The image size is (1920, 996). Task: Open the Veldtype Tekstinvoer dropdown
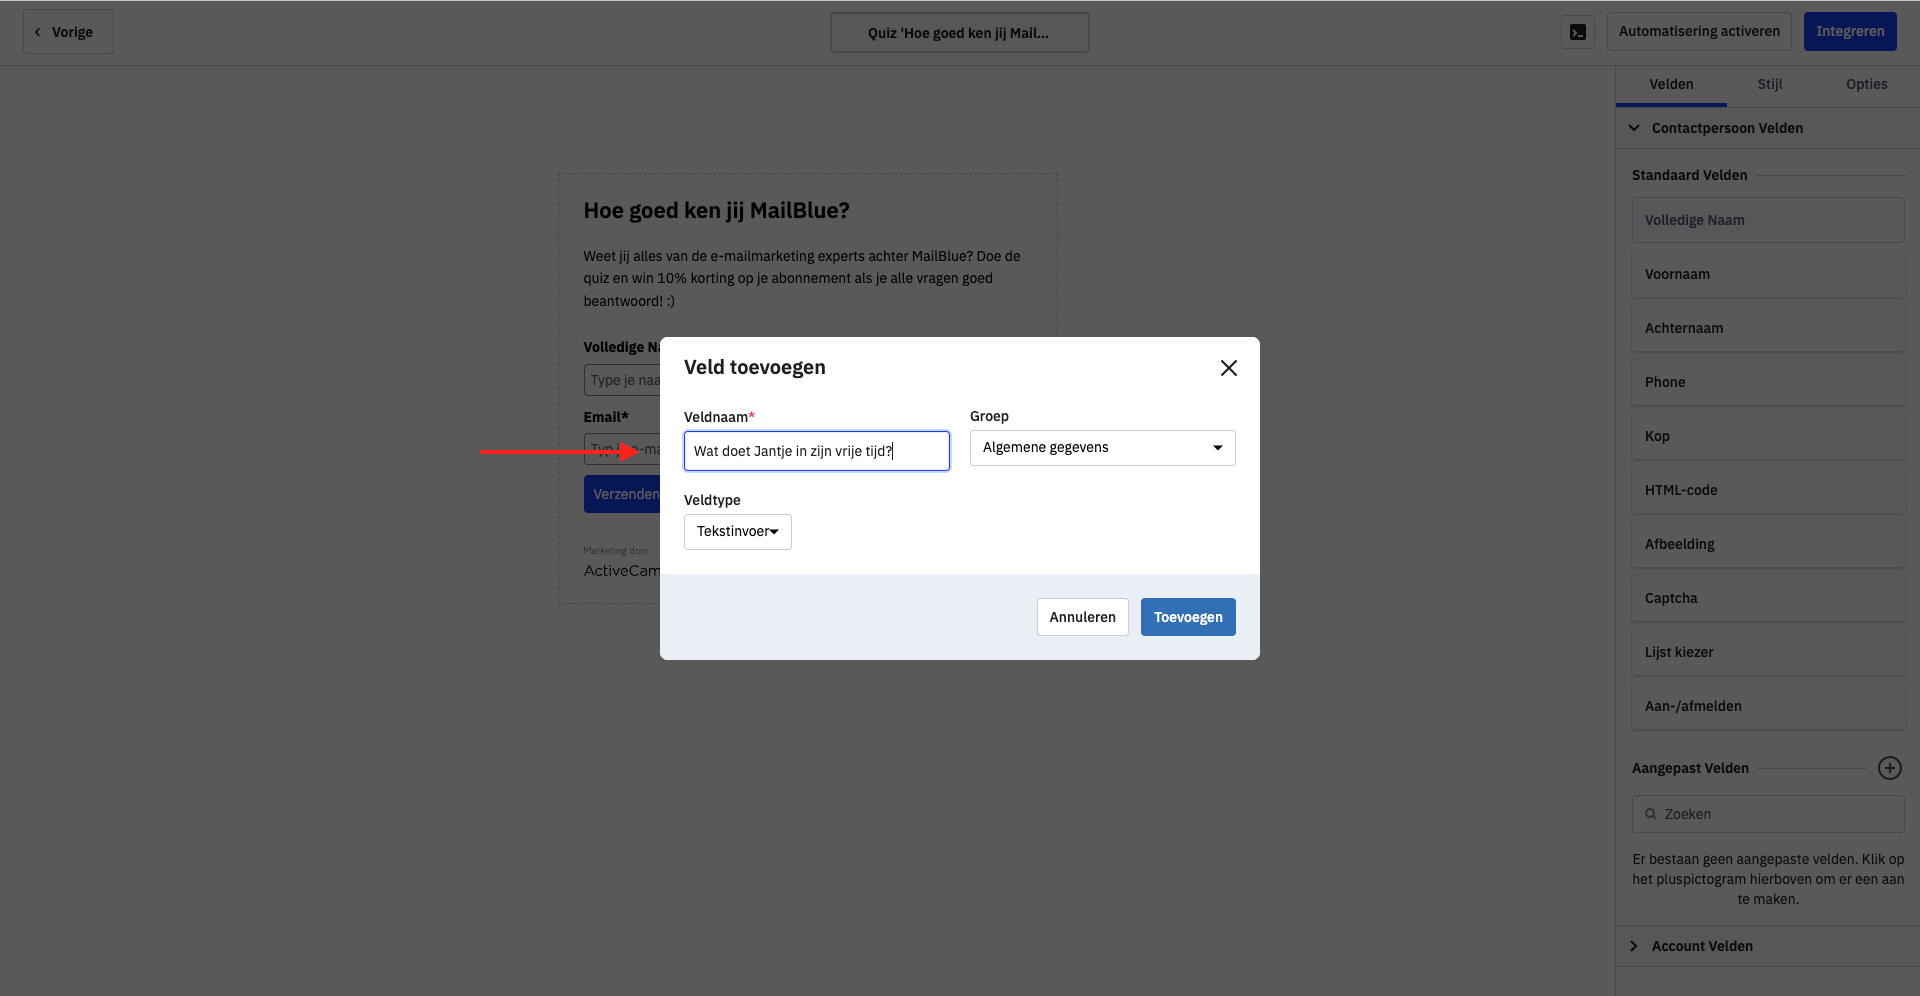[x=738, y=532]
